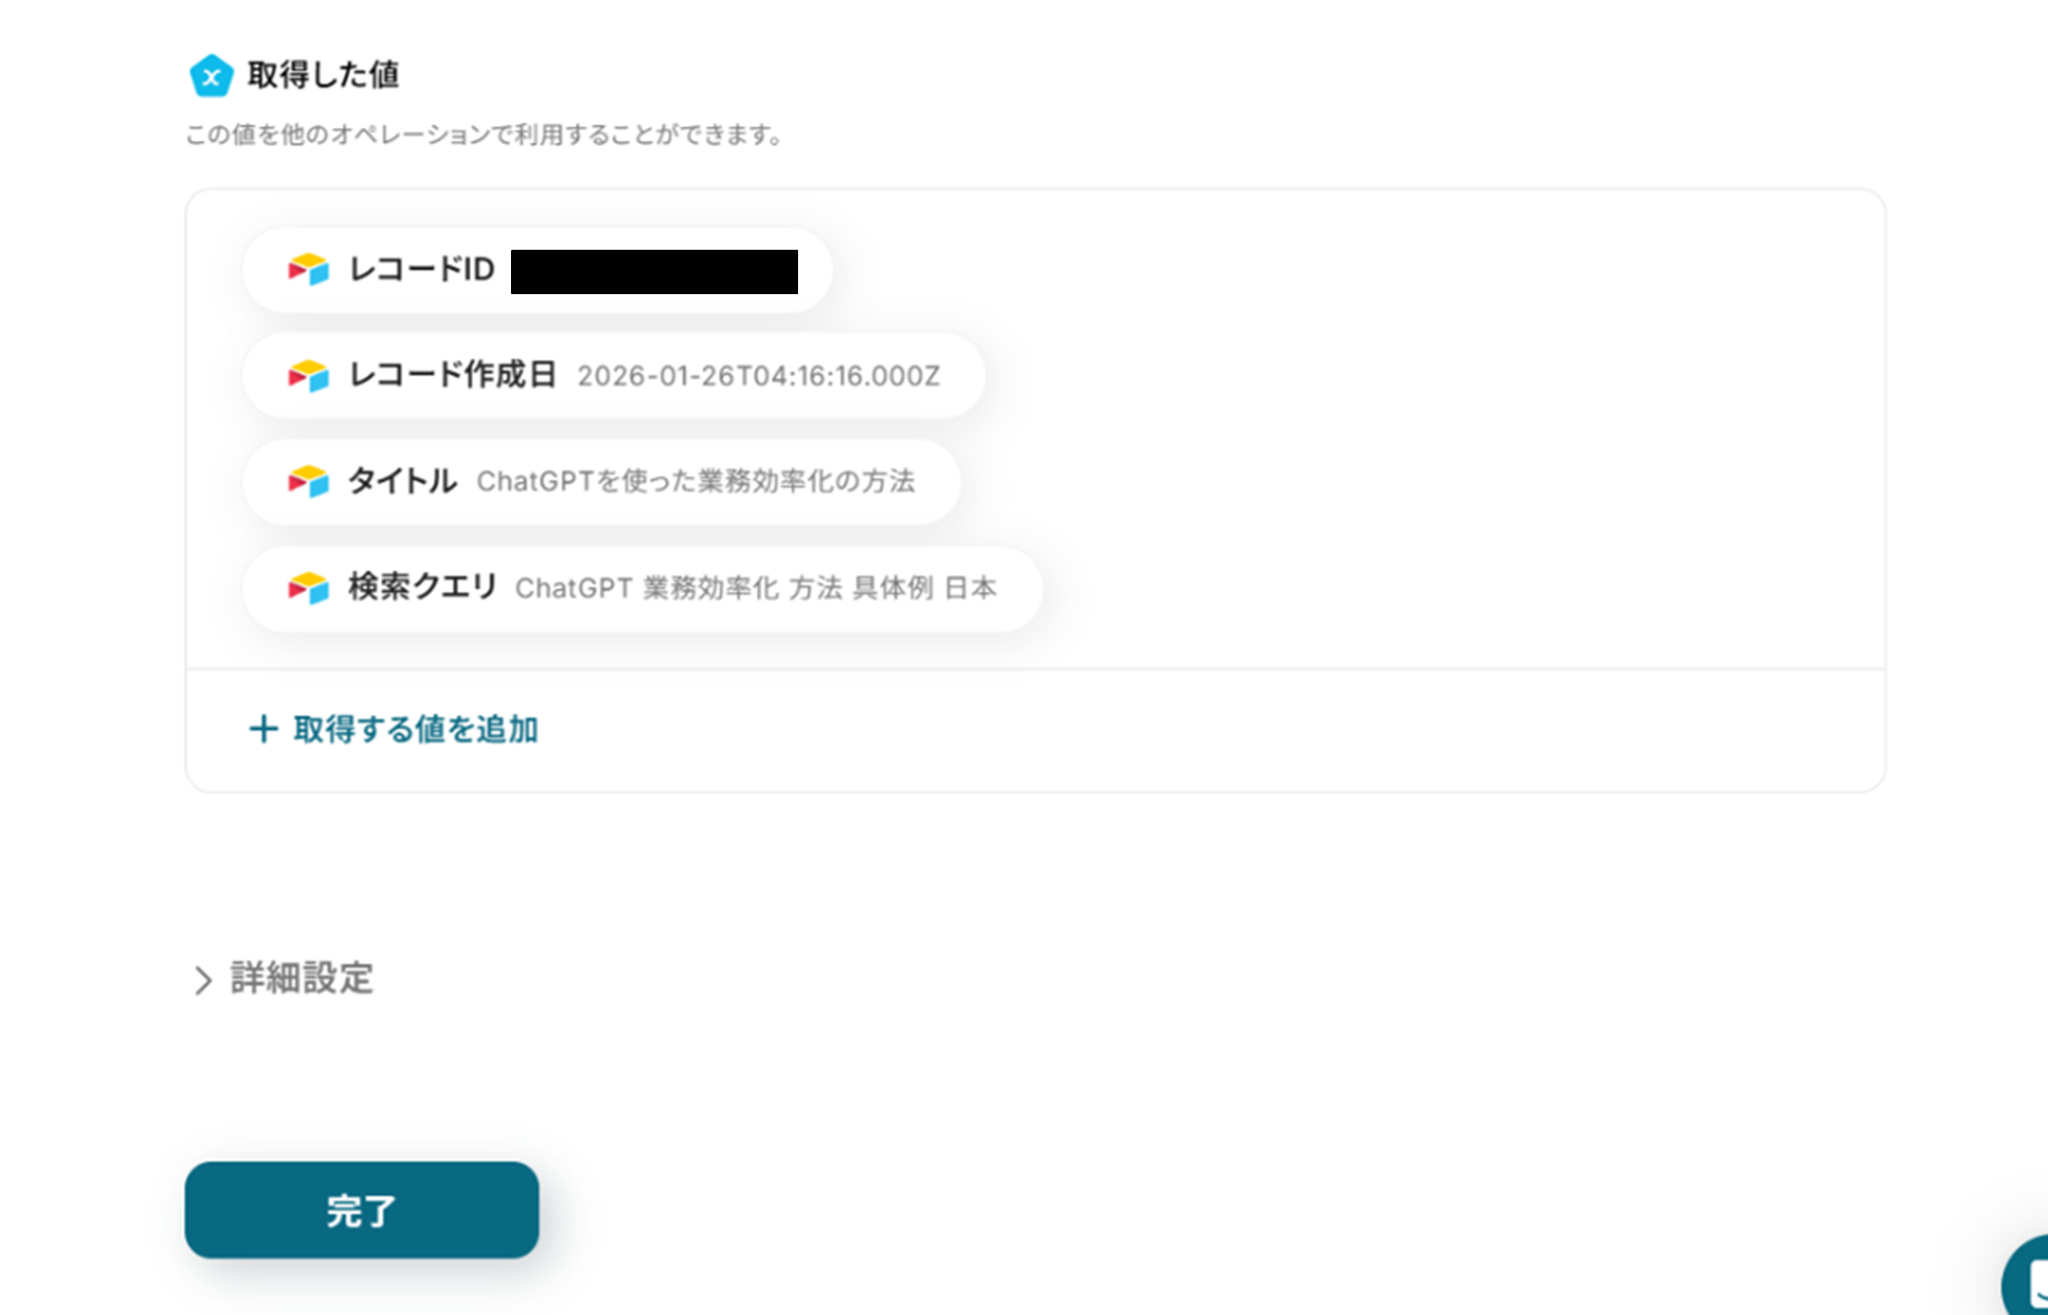The image size is (2048, 1315).
Task: Click the Airtable icon in タイトル chip
Action: [308, 481]
